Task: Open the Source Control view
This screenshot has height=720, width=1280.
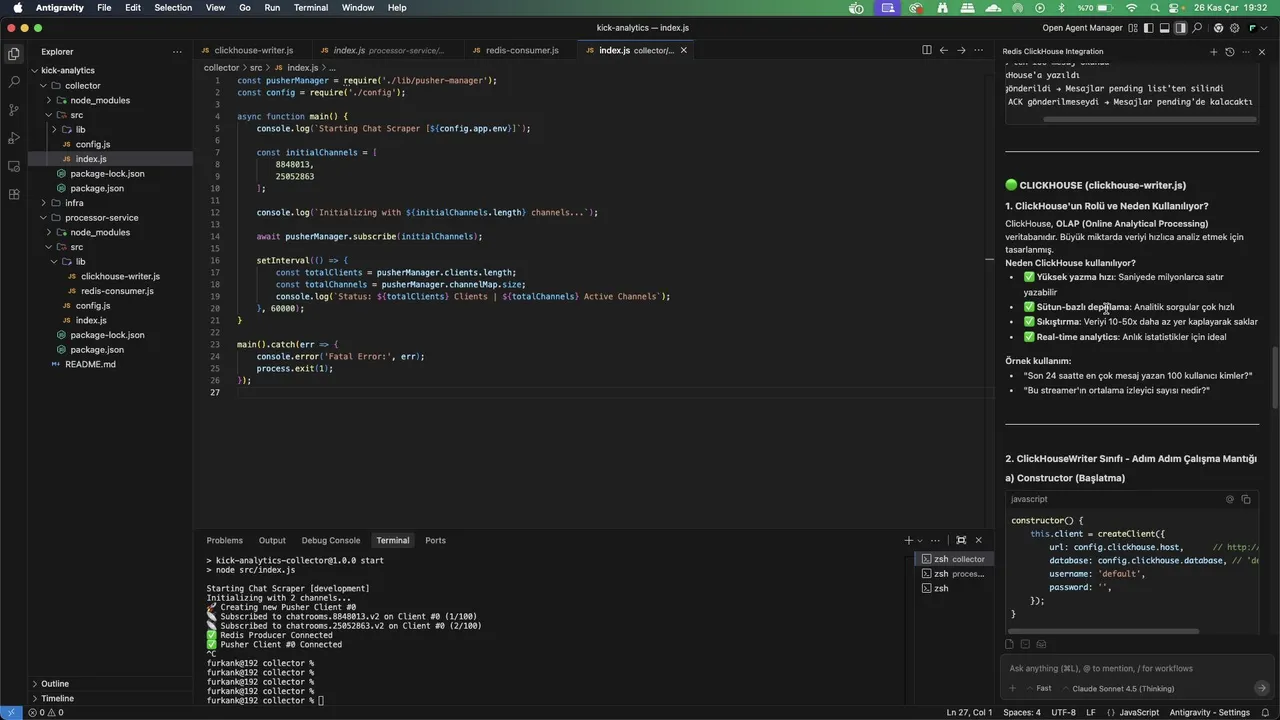Action: [x=13, y=110]
